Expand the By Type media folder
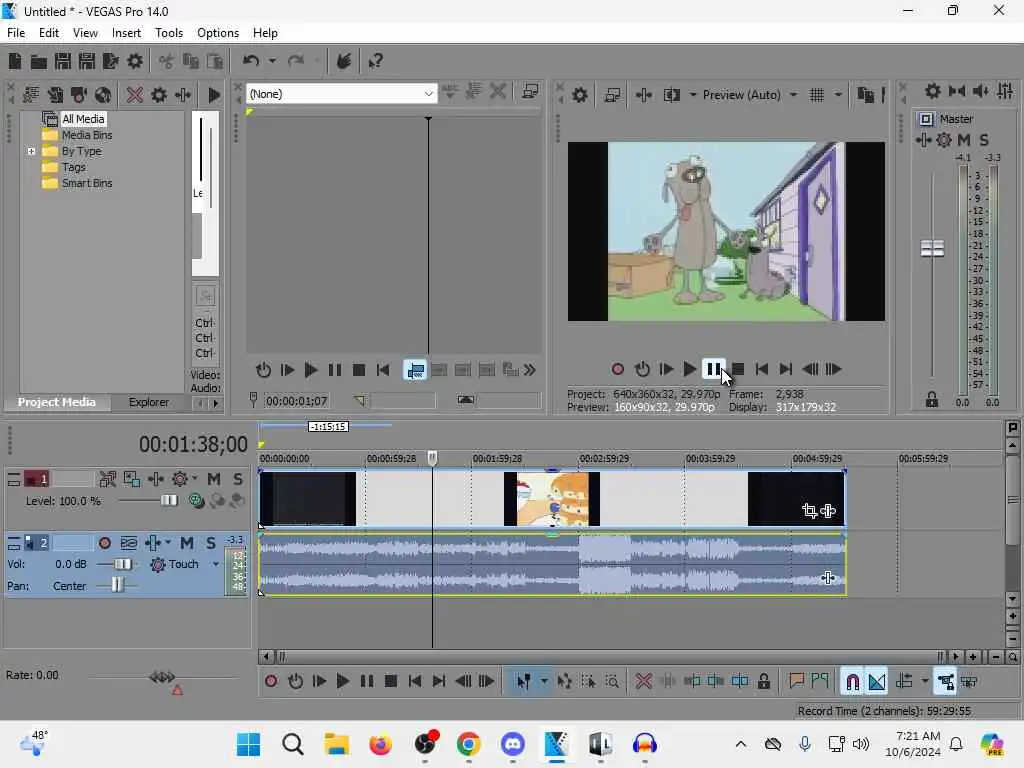 click(31, 152)
